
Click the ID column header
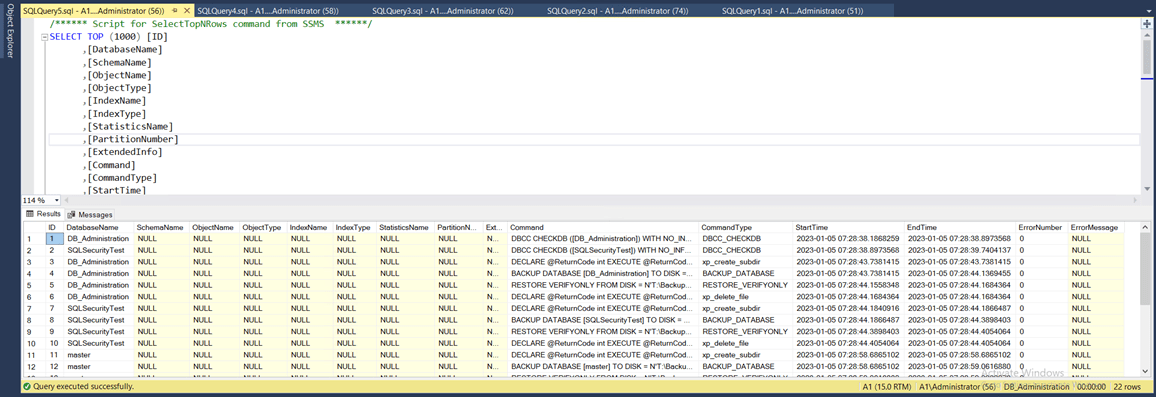pos(55,227)
